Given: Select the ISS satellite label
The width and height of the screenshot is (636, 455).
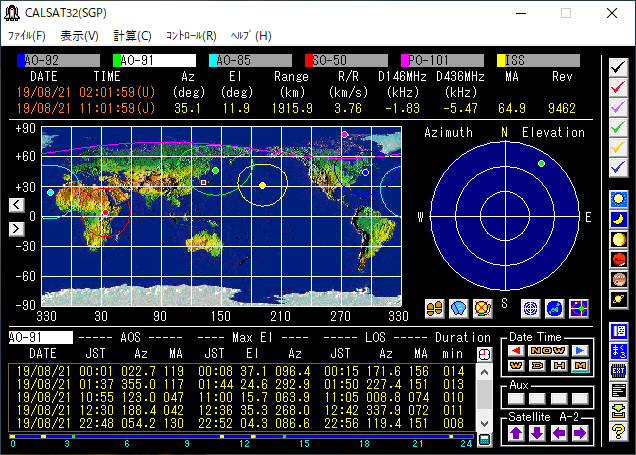Looking at the screenshot, I should pyautogui.click(x=539, y=60).
